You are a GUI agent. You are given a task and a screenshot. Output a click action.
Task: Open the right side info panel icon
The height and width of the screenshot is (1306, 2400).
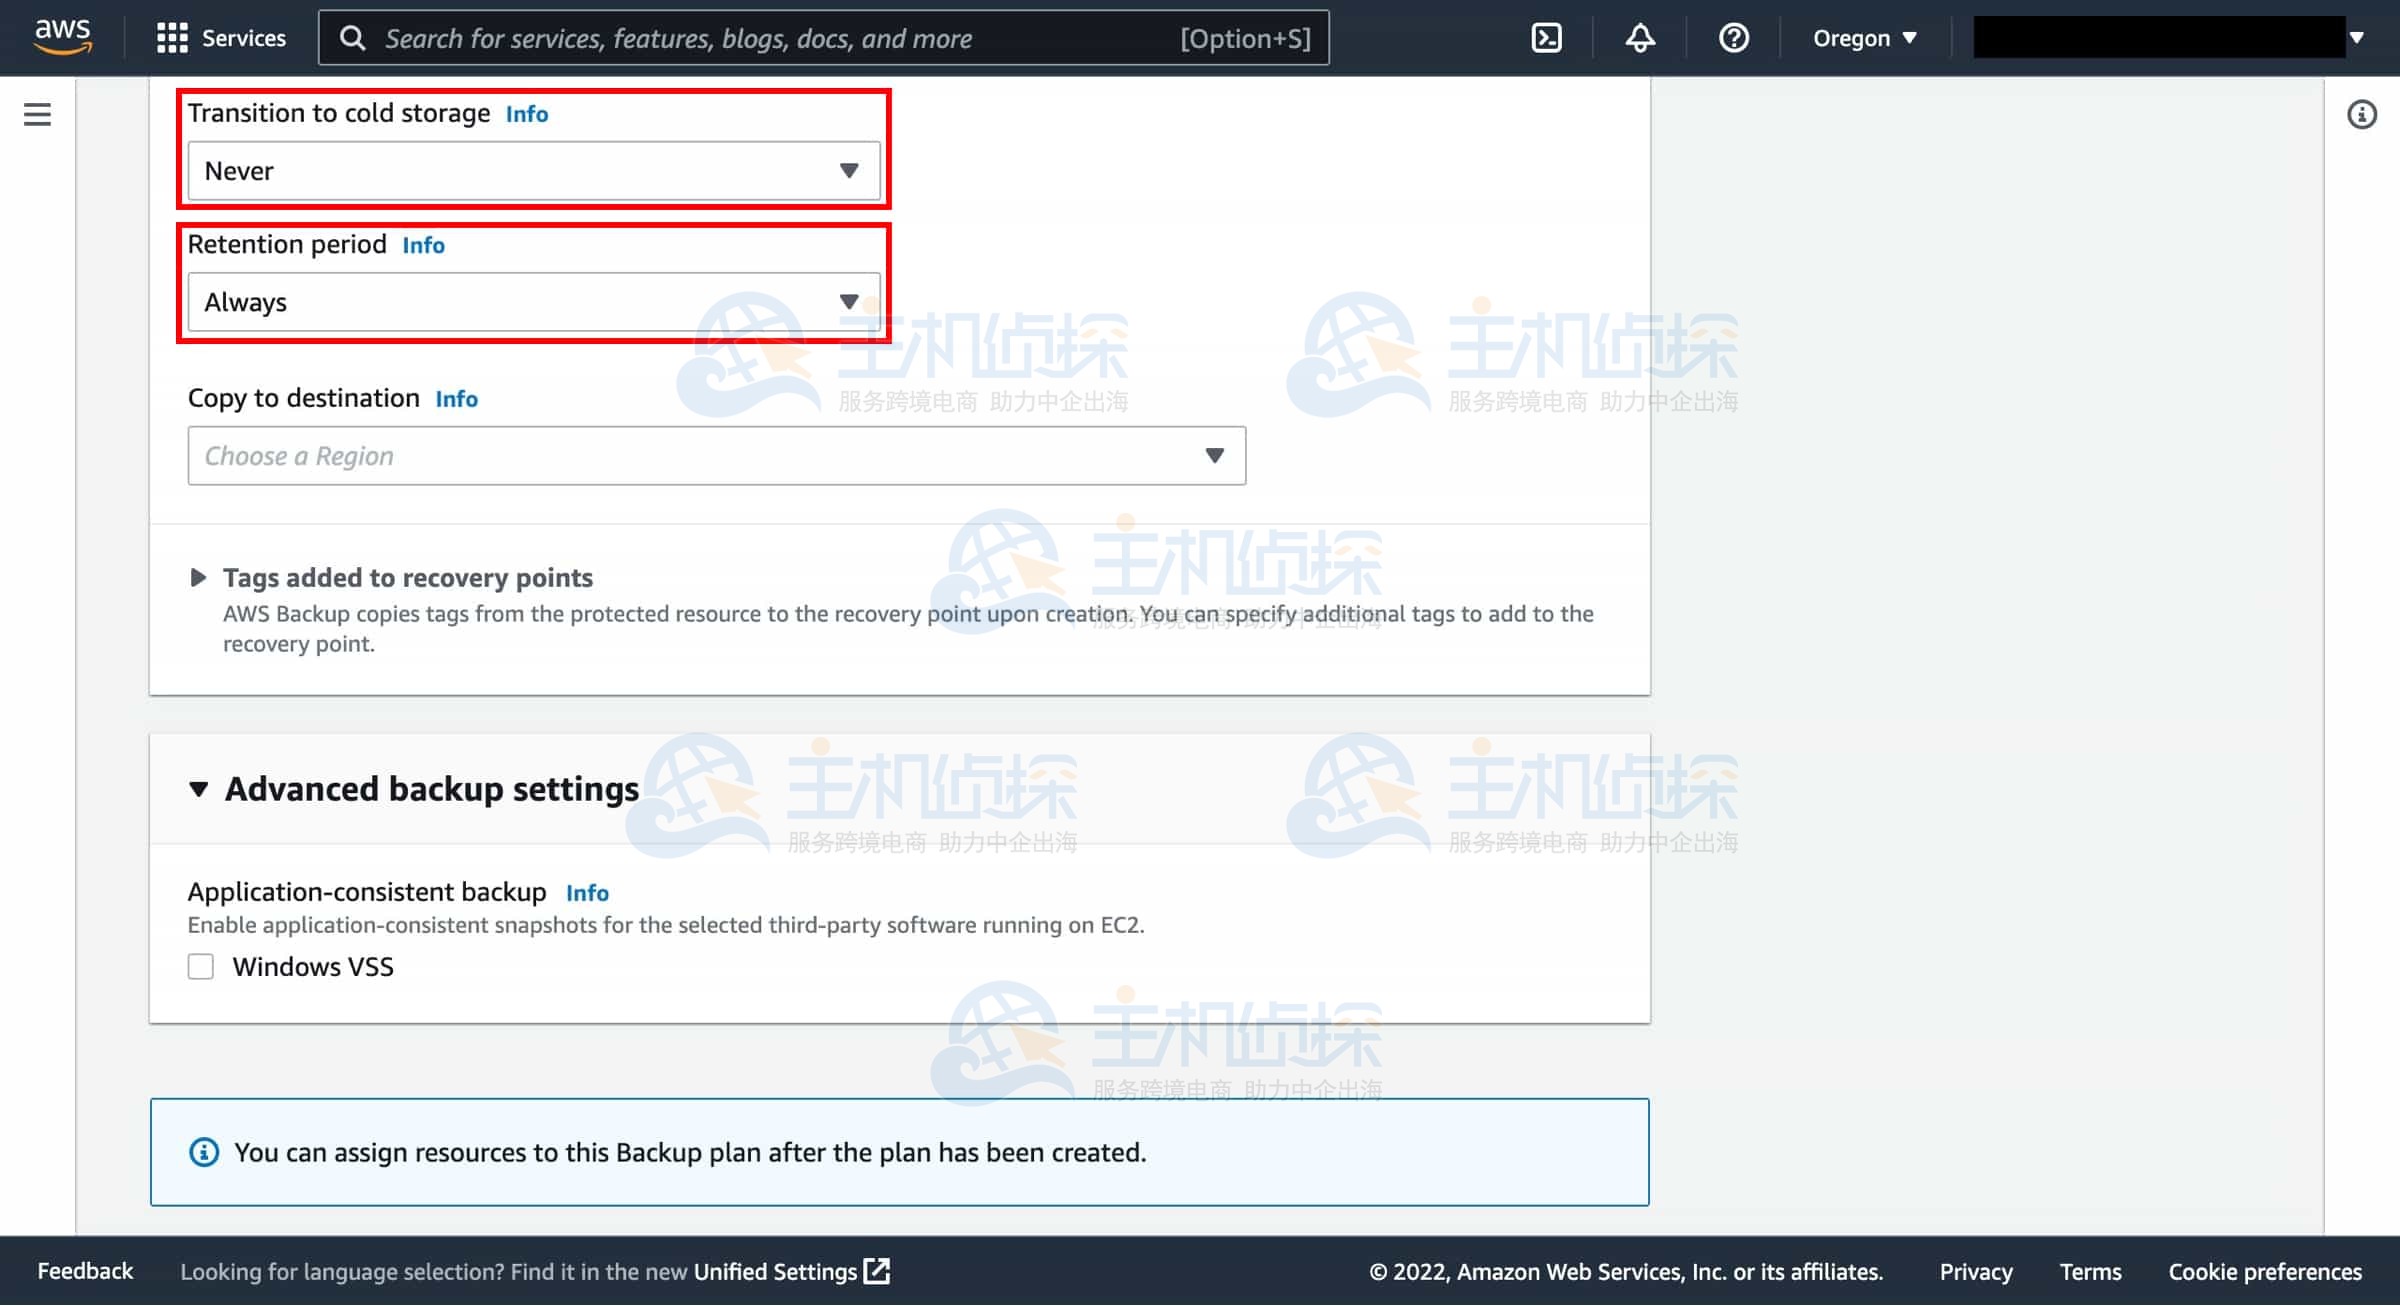tap(2361, 115)
